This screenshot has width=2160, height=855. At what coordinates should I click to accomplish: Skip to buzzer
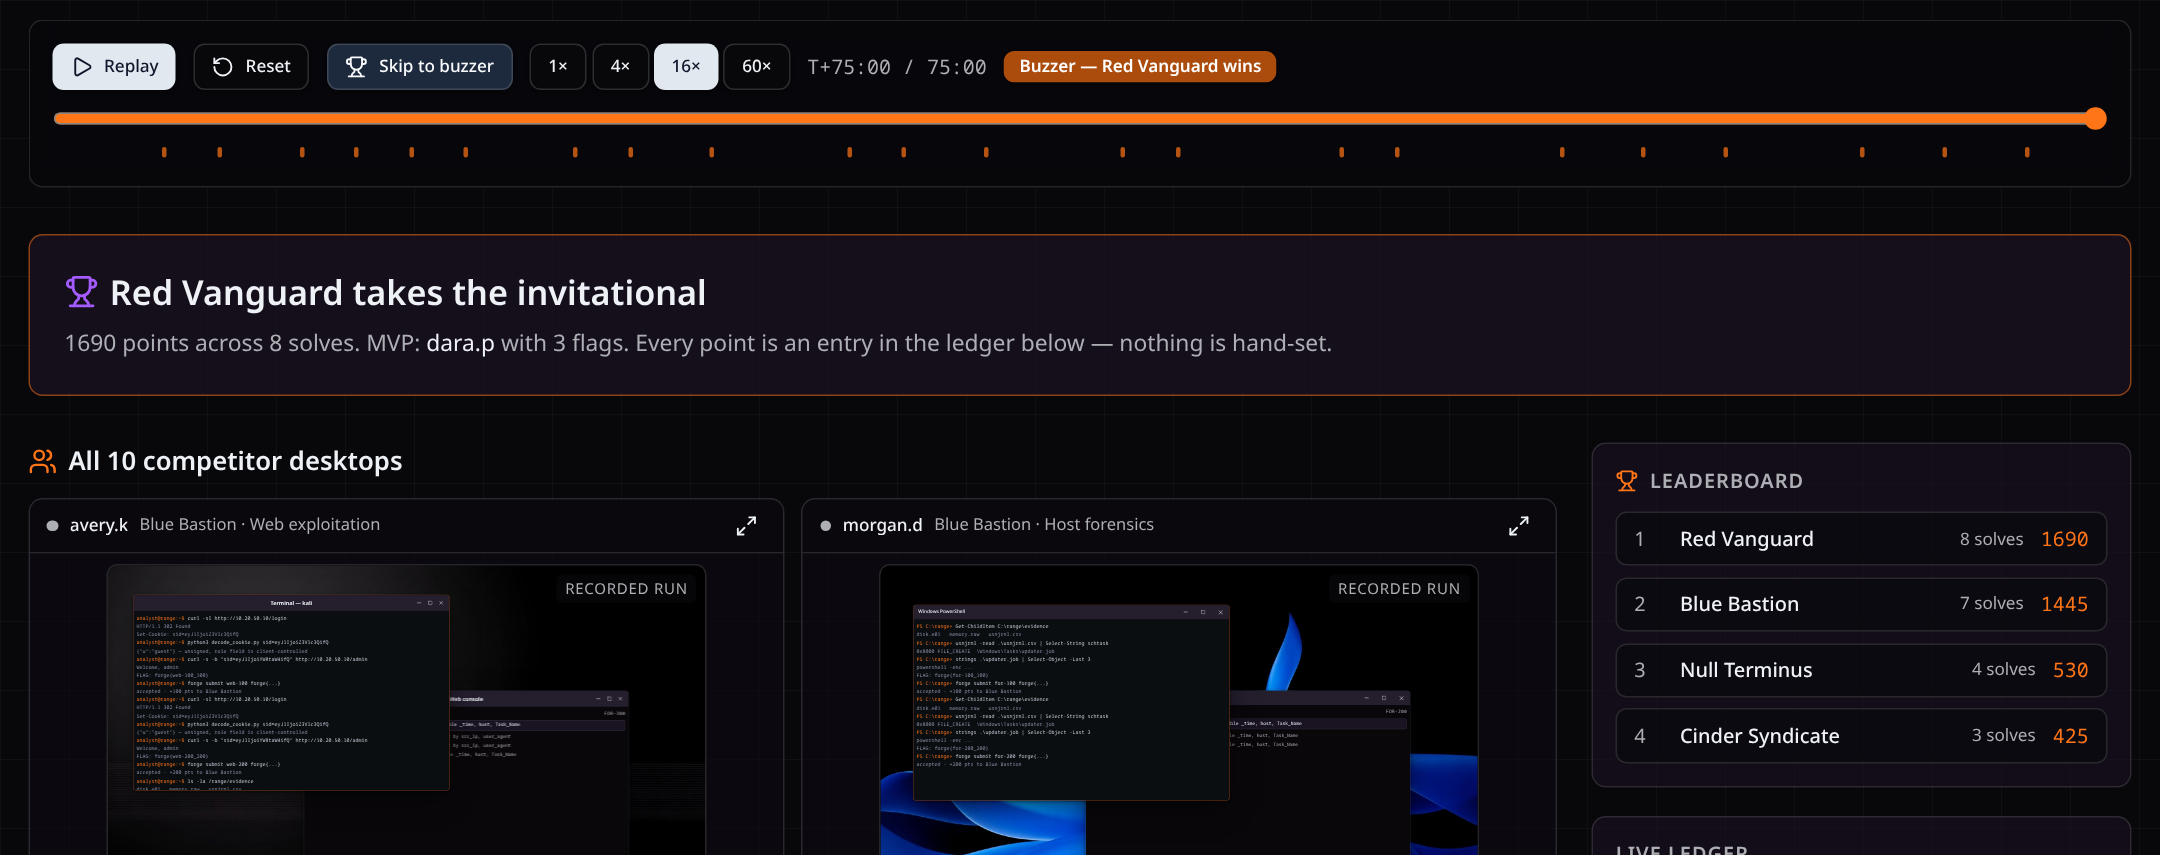pyautogui.click(x=420, y=66)
